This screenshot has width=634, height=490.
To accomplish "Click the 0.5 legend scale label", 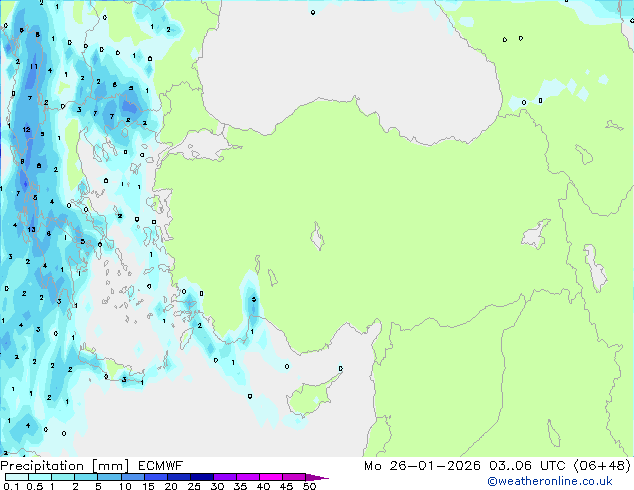I will [x=35, y=486].
